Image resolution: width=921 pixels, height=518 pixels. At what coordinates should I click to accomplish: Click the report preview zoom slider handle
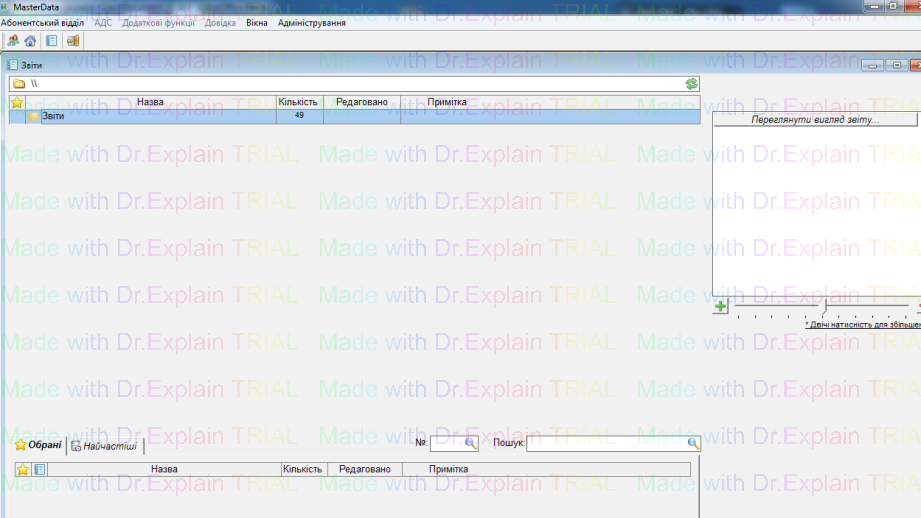[x=824, y=306]
